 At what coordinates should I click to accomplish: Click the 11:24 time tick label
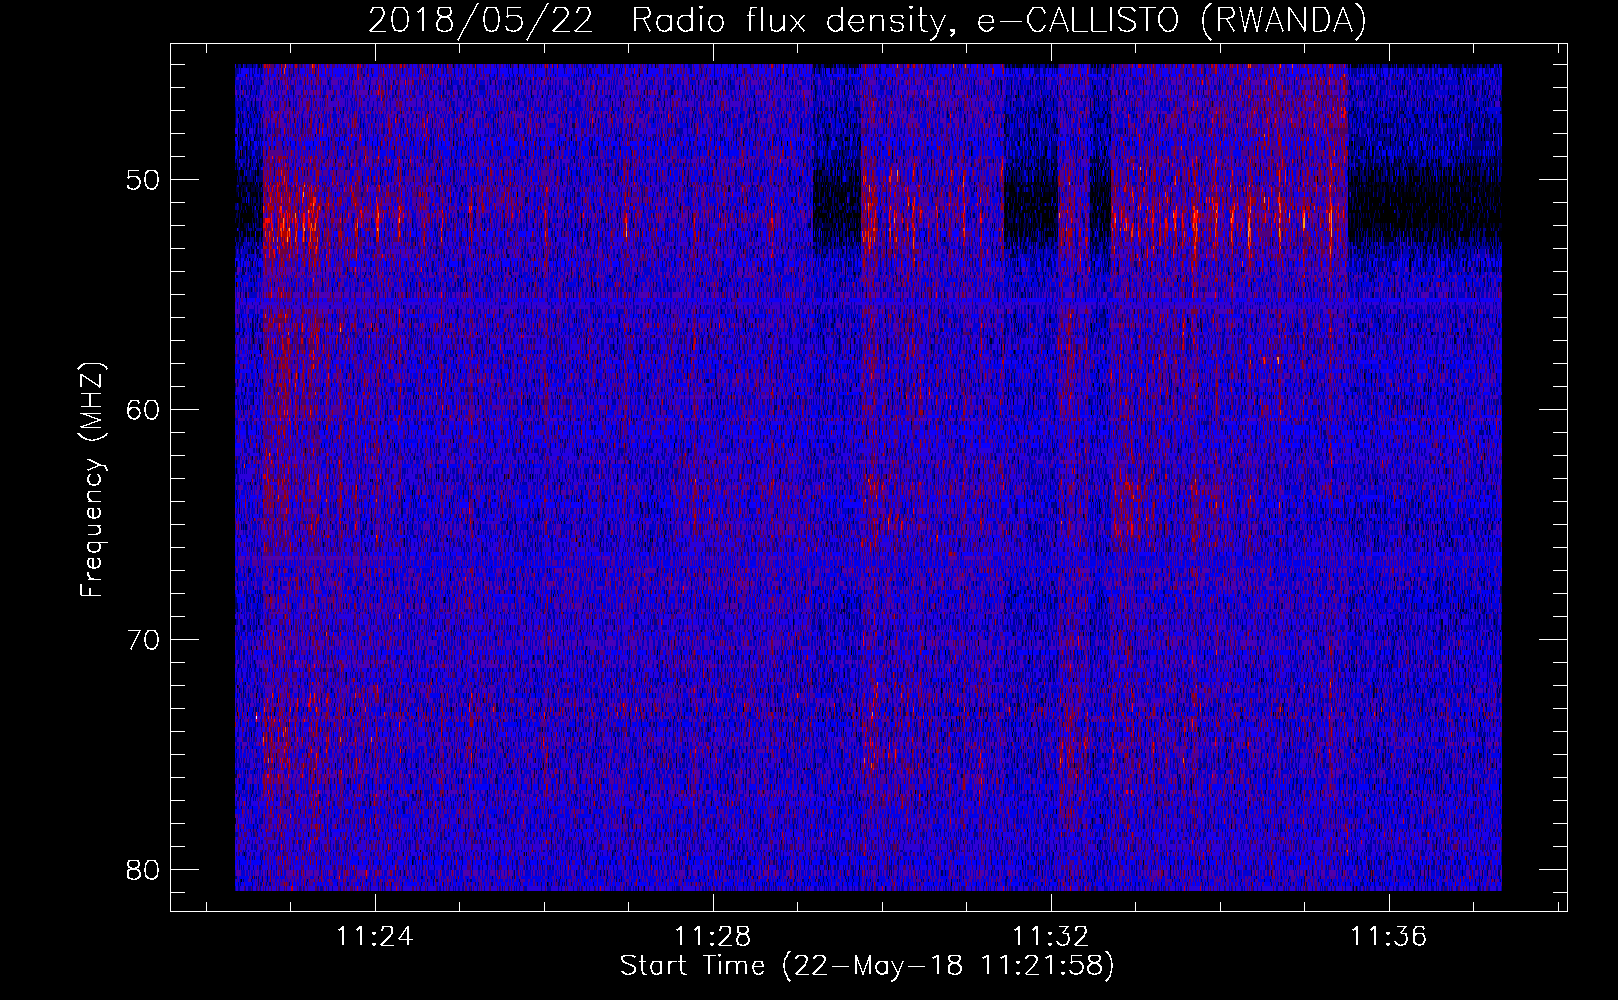[374, 937]
